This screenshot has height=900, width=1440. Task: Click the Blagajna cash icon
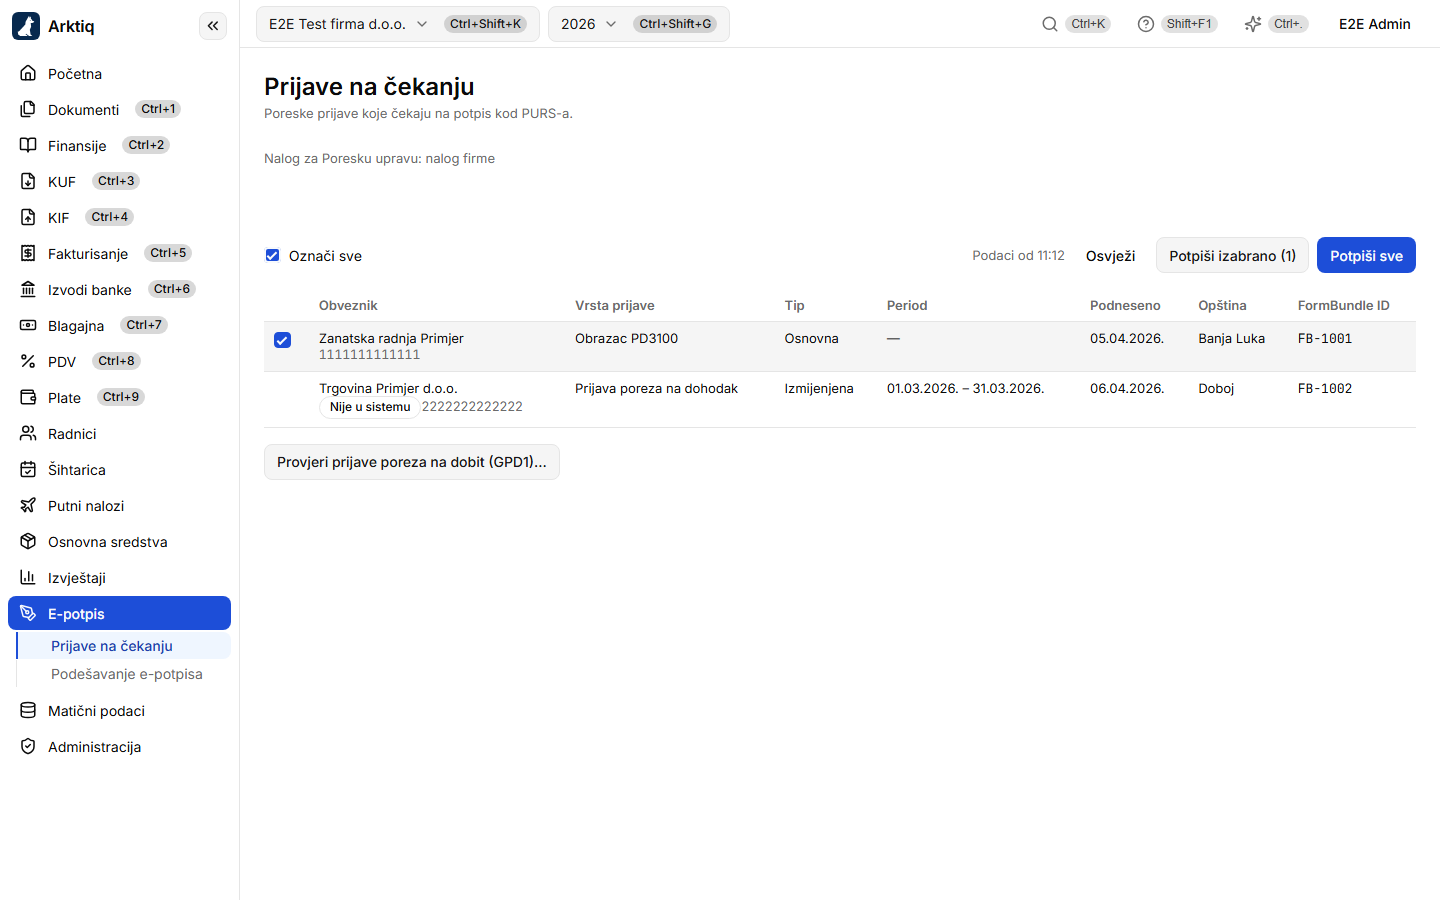[x=28, y=325]
